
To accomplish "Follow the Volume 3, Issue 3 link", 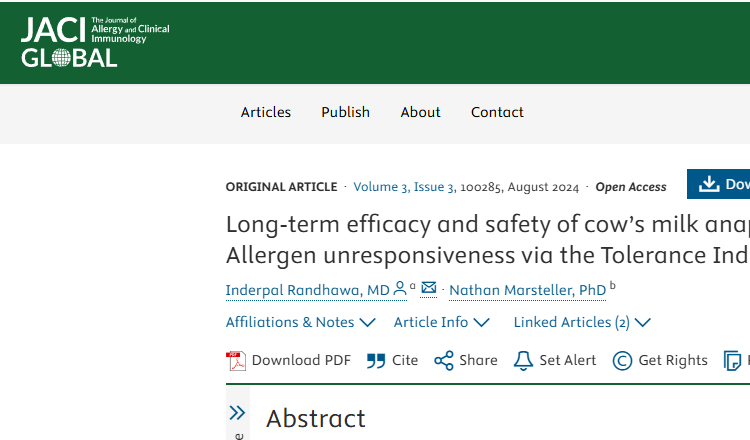I will tap(404, 187).
